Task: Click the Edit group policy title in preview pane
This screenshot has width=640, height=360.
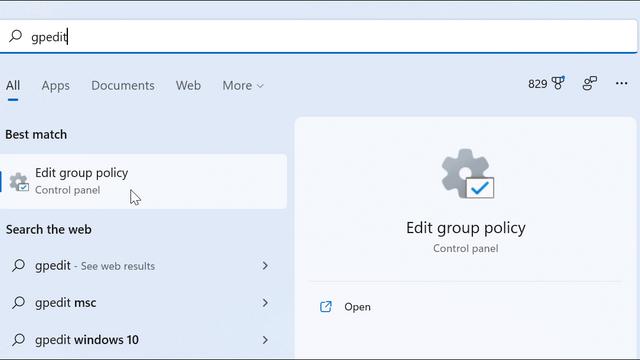Action: (x=466, y=228)
